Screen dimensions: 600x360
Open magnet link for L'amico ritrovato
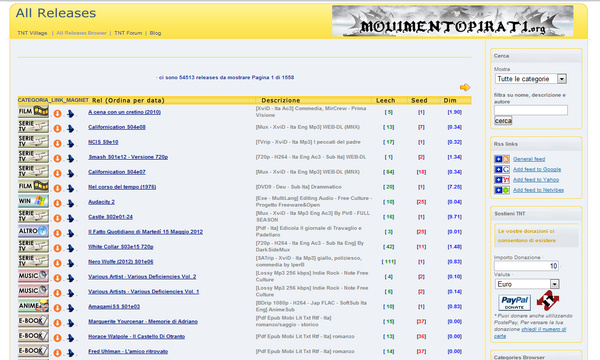[x=71, y=352]
